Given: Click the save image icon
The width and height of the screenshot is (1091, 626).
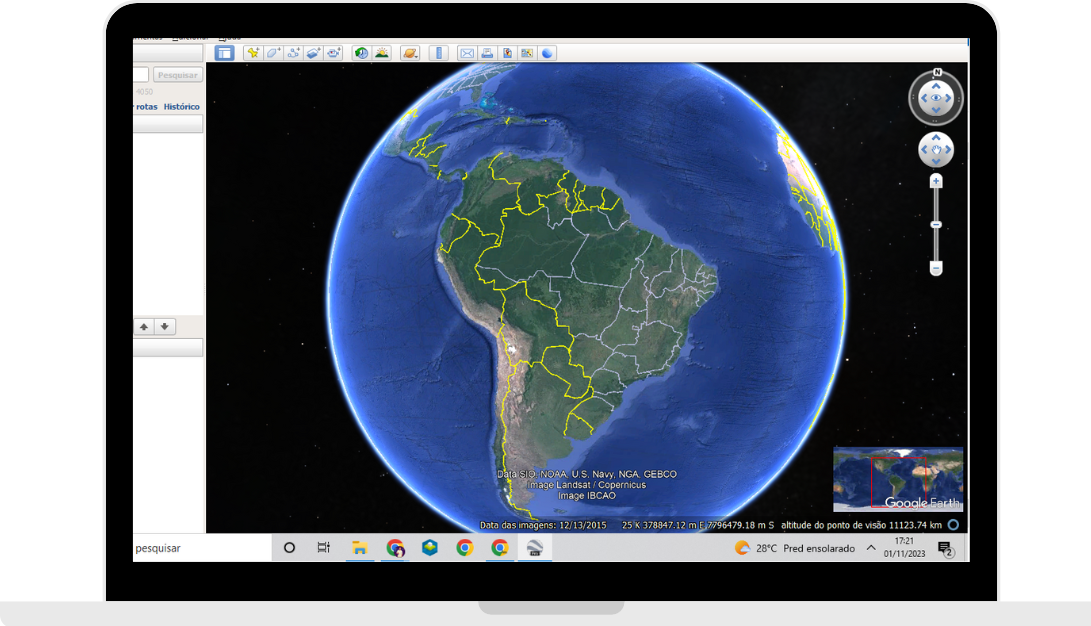Looking at the screenshot, I should click(507, 53).
